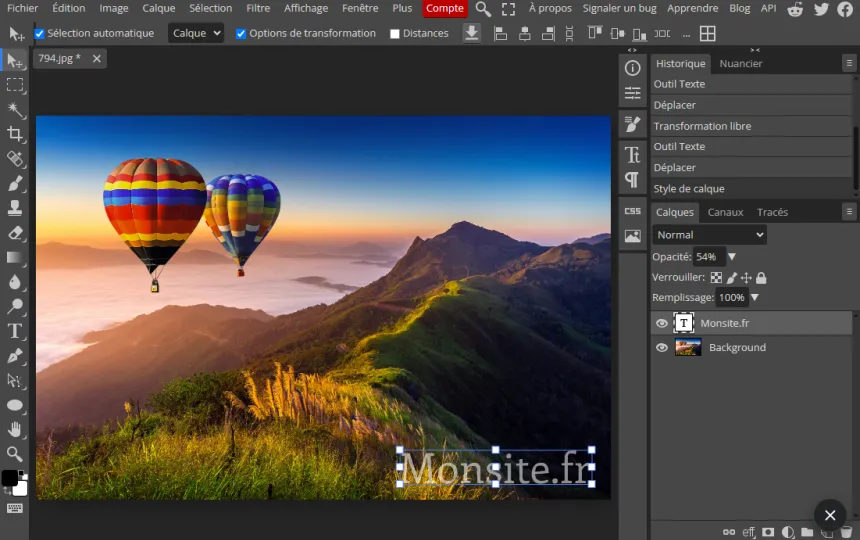Activate the Type tool in left toolbar

pos(15,331)
